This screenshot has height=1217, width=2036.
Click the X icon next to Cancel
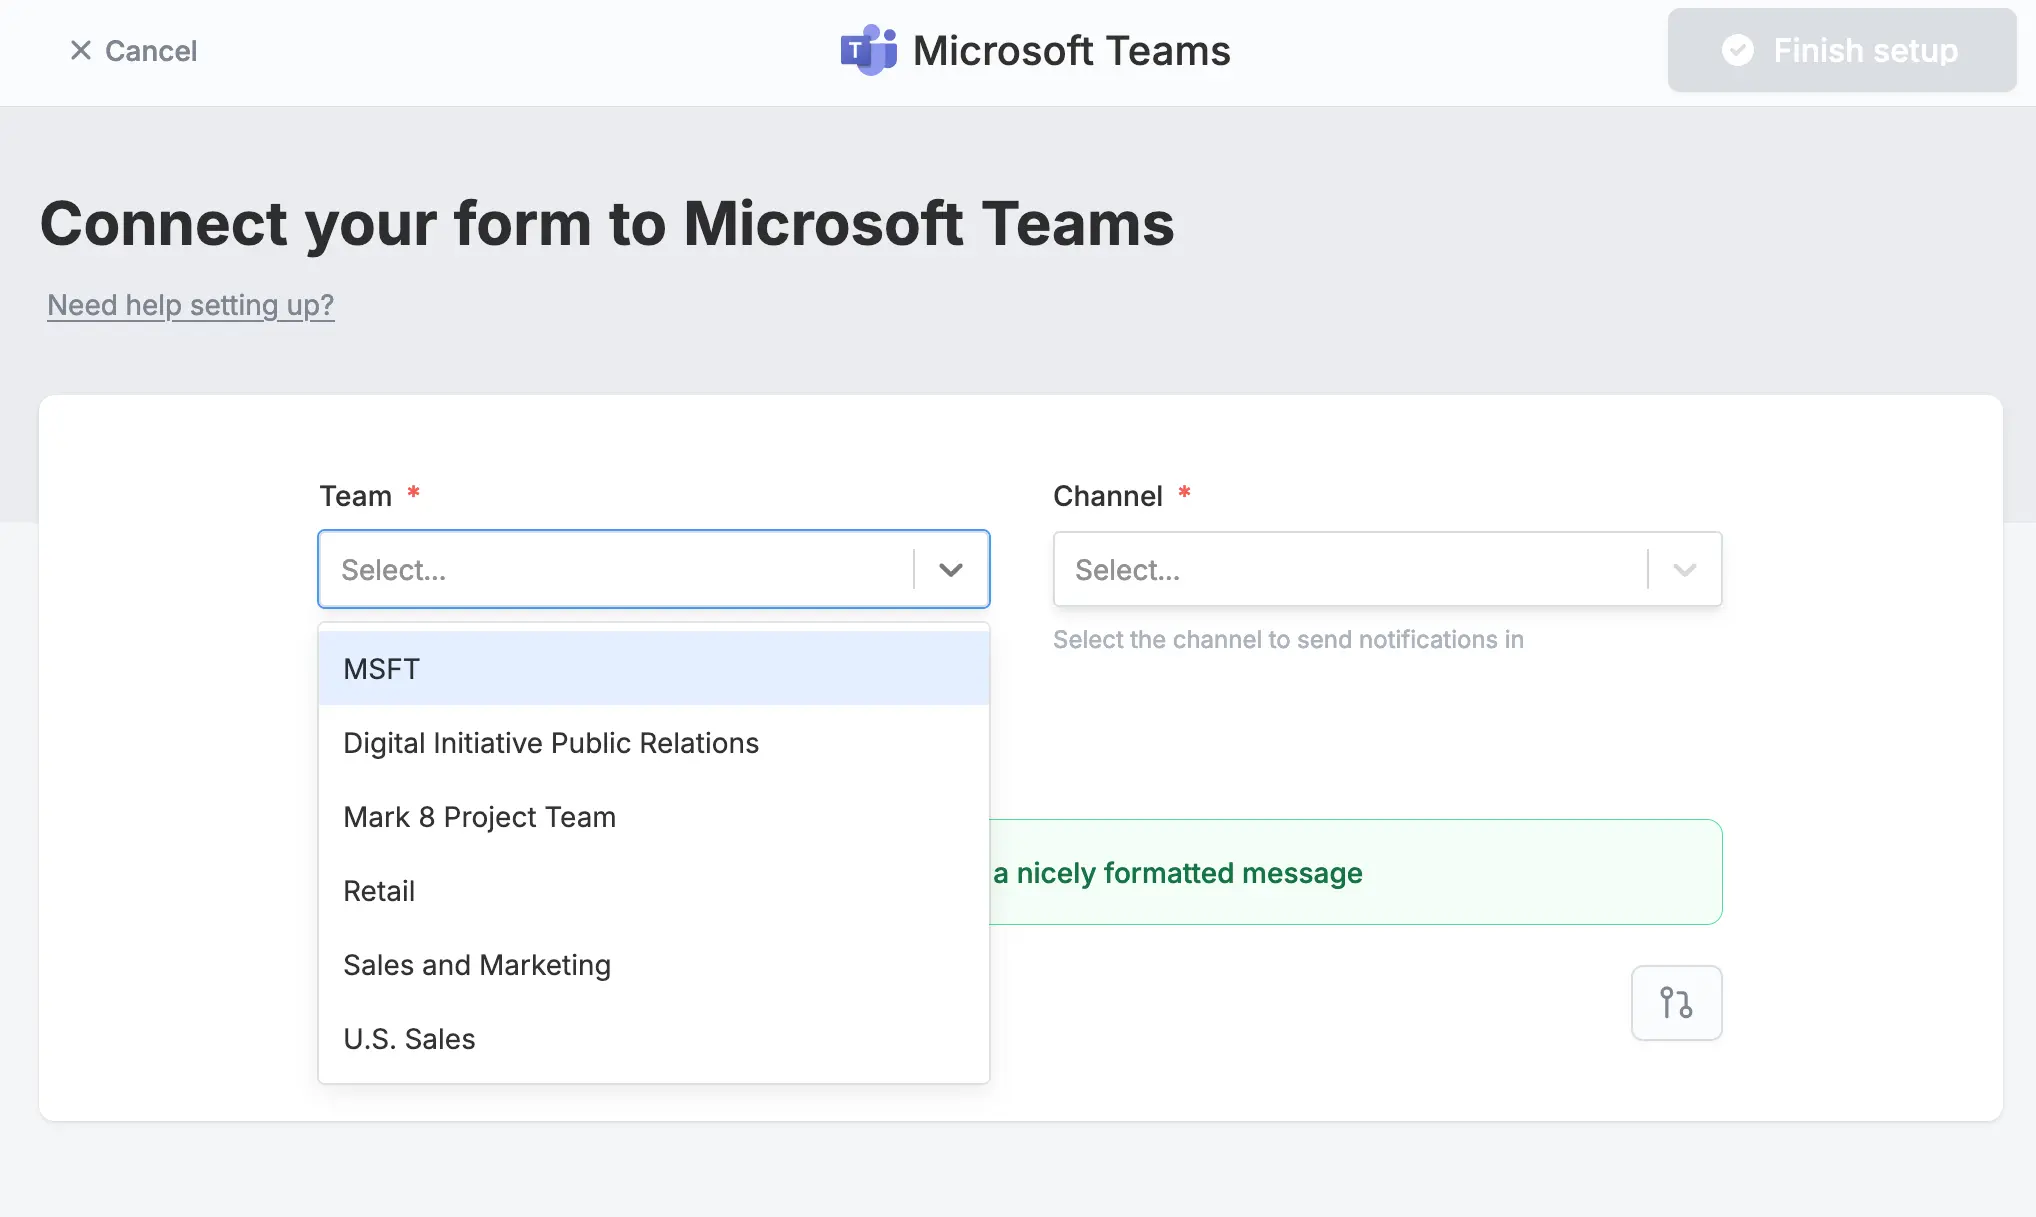pos(82,50)
